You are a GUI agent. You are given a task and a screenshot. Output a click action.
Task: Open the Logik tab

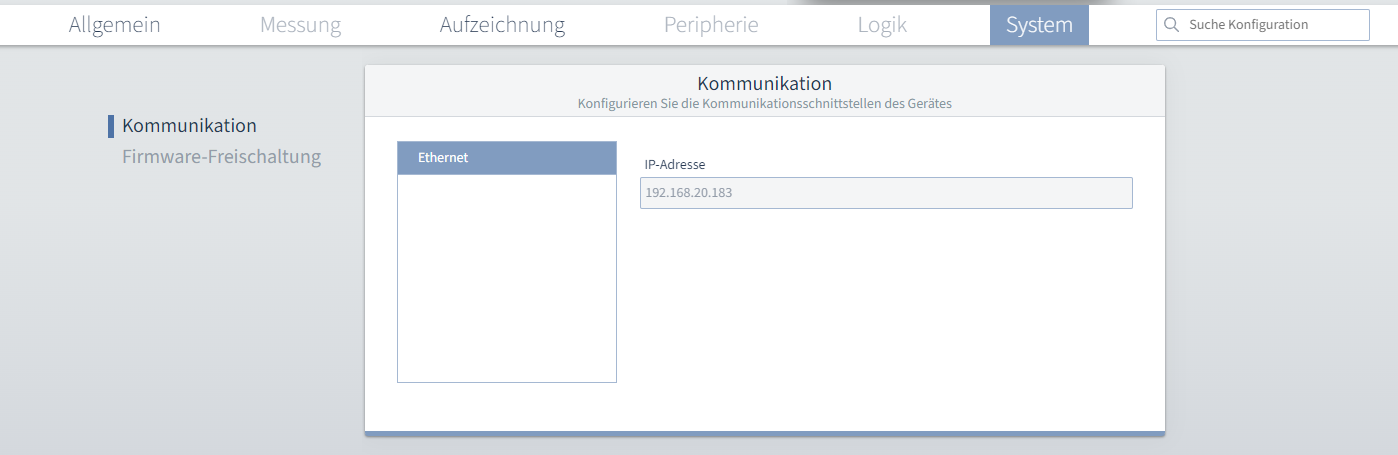tap(882, 25)
